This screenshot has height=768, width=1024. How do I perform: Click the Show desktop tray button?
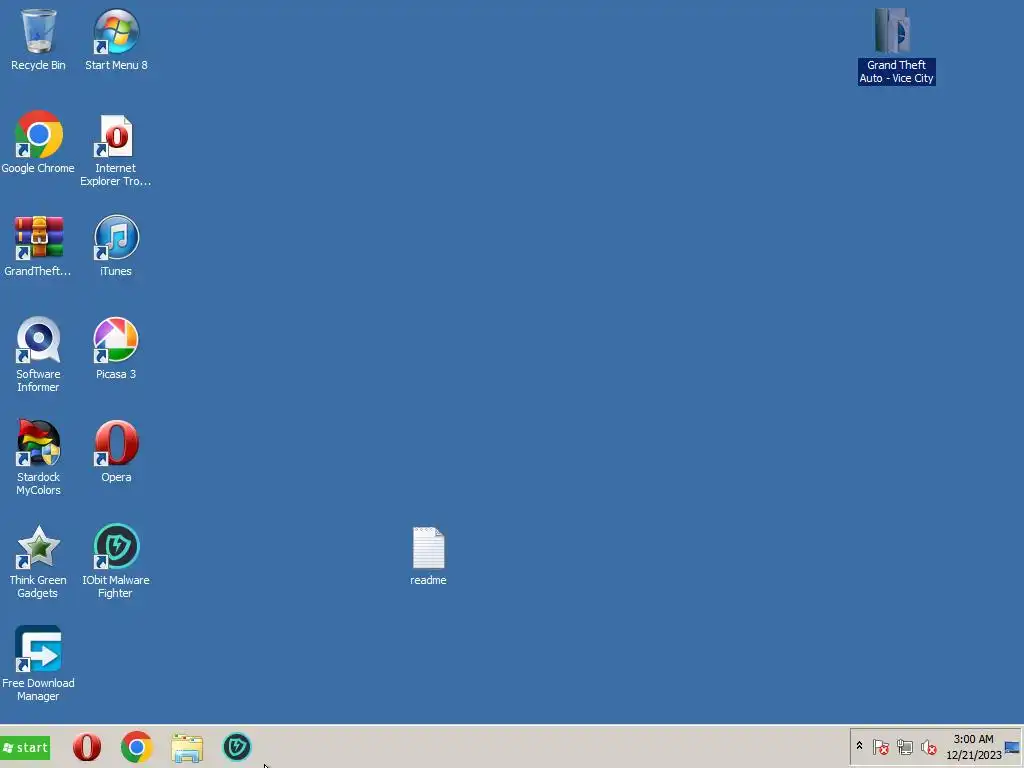point(1013,747)
